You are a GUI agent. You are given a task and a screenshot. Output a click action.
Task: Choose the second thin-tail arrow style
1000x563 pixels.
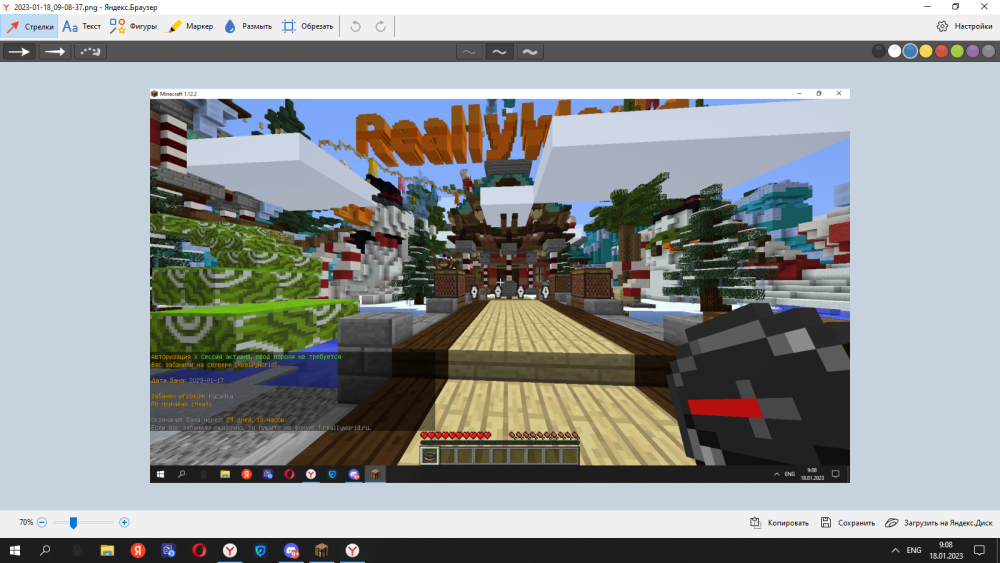coord(55,52)
